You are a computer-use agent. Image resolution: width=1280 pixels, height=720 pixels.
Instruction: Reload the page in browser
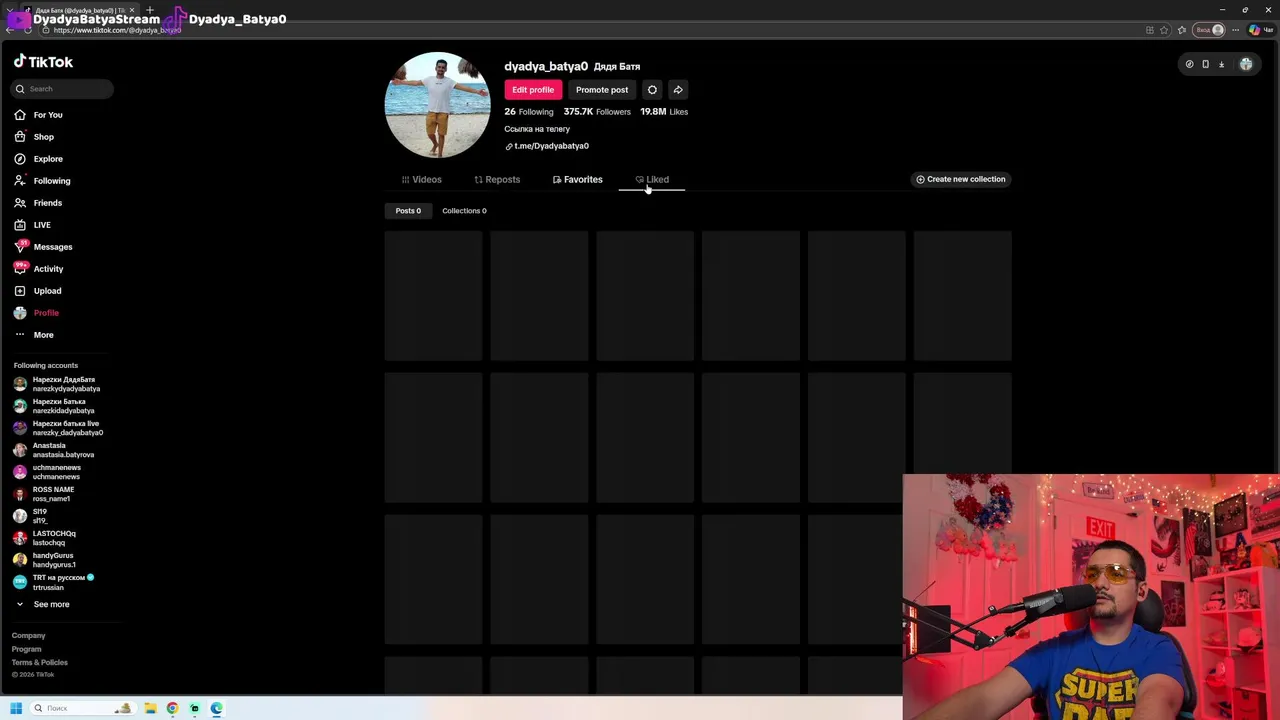point(27,30)
